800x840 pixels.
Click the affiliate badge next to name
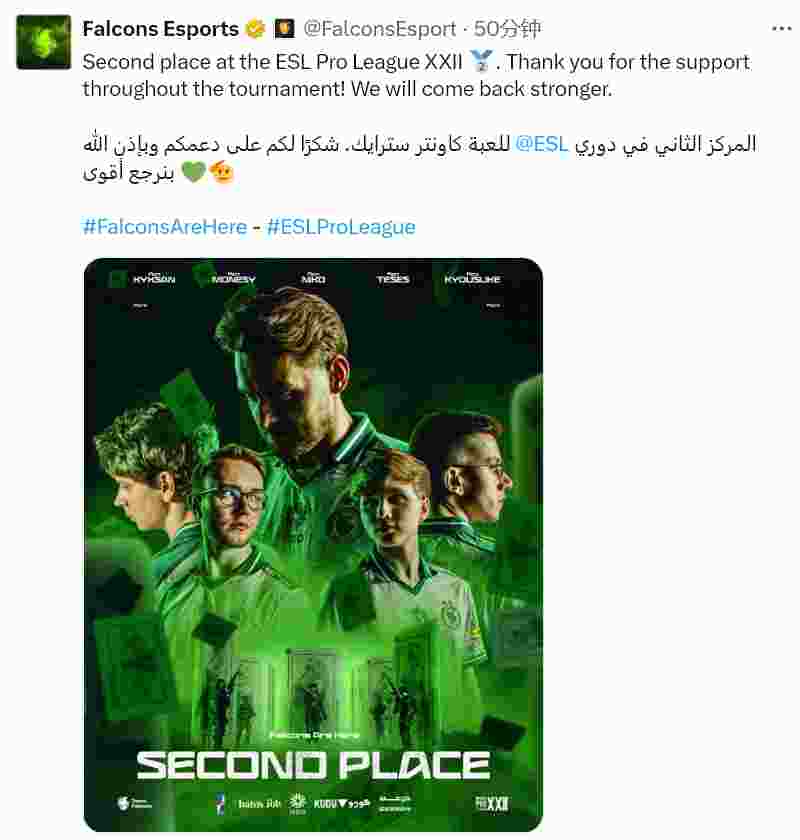(x=284, y=29)
